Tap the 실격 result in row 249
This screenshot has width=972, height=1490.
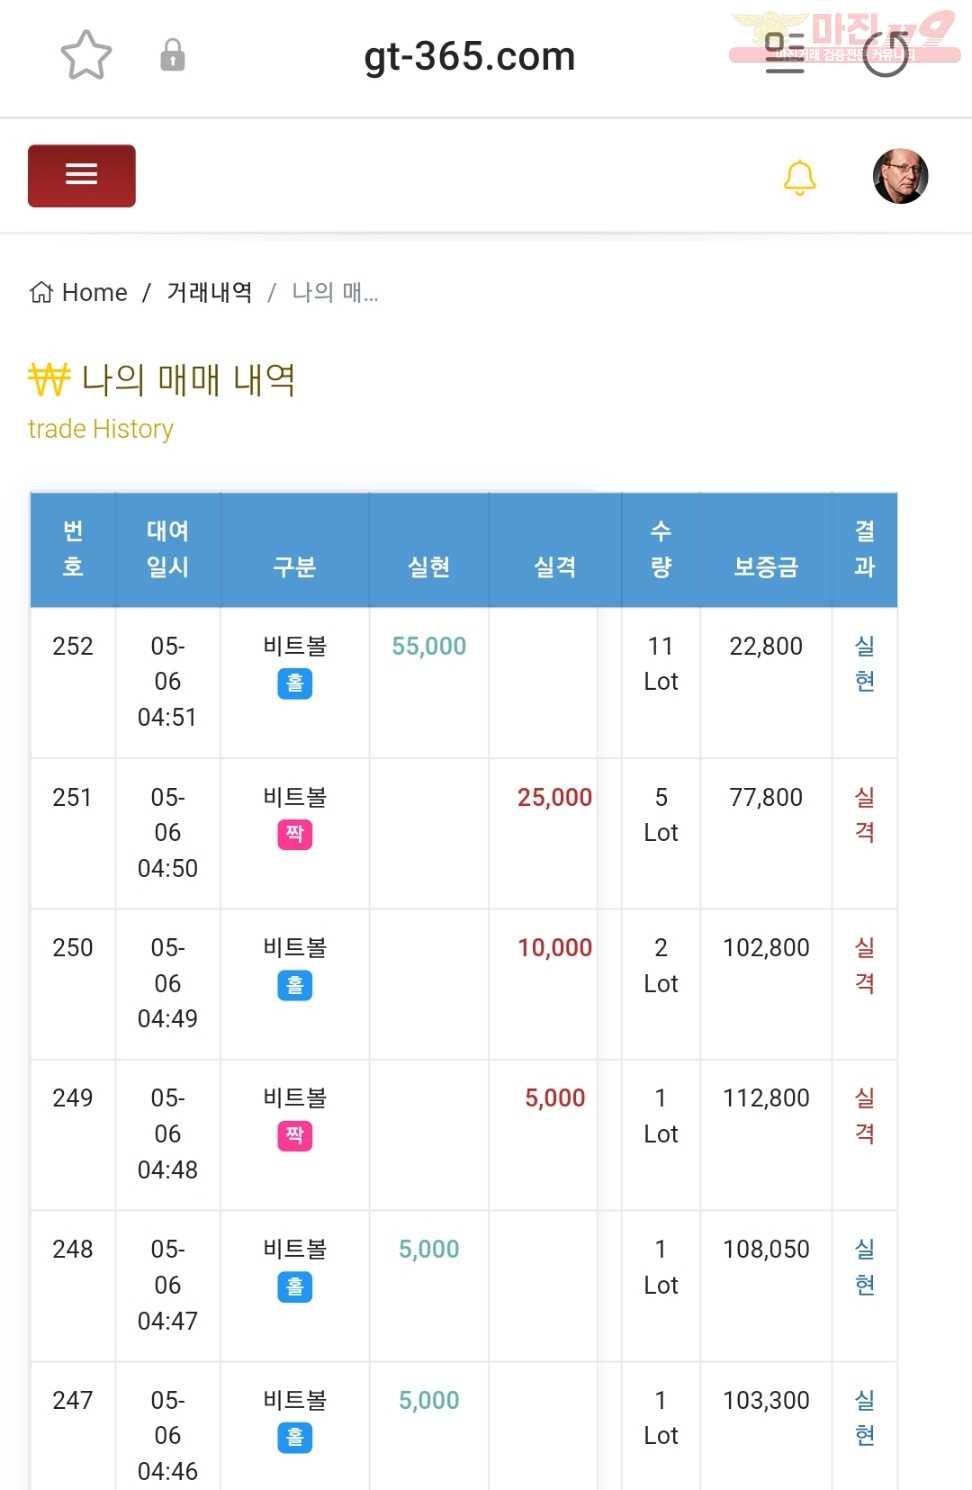[x=865, y=1116]
